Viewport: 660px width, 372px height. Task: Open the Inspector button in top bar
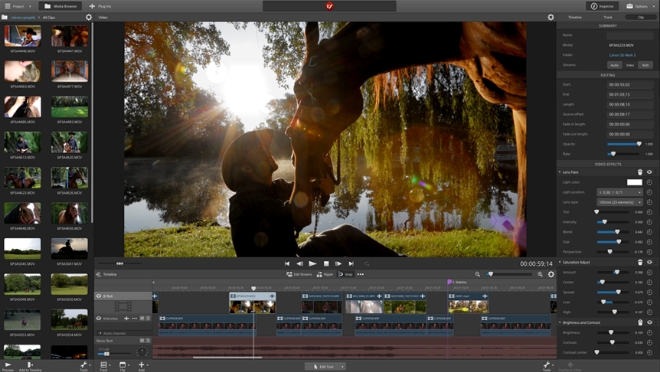click(x=603, y=6)
